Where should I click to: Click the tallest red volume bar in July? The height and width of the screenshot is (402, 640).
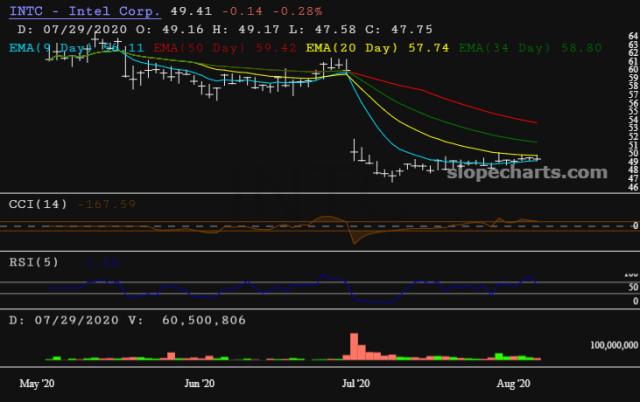352,346
